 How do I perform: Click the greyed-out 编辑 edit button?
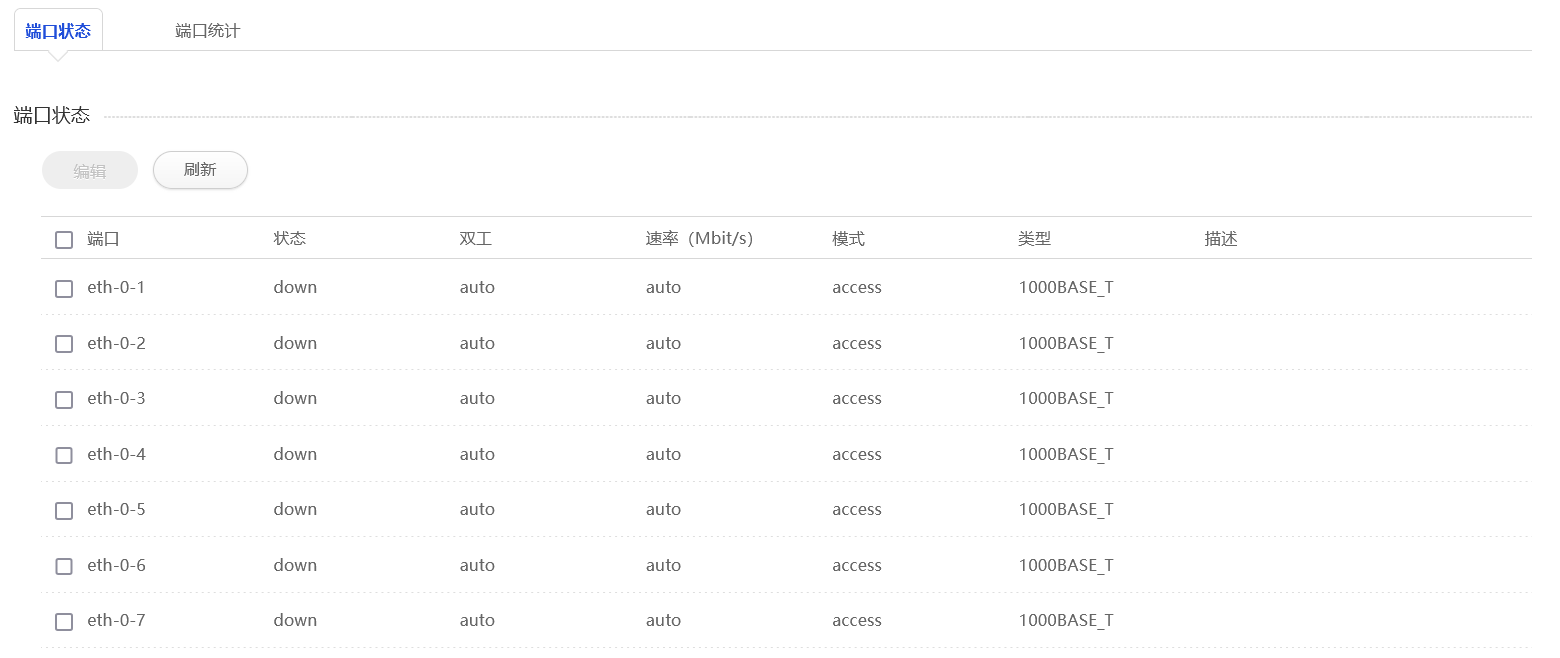point(90,171)
